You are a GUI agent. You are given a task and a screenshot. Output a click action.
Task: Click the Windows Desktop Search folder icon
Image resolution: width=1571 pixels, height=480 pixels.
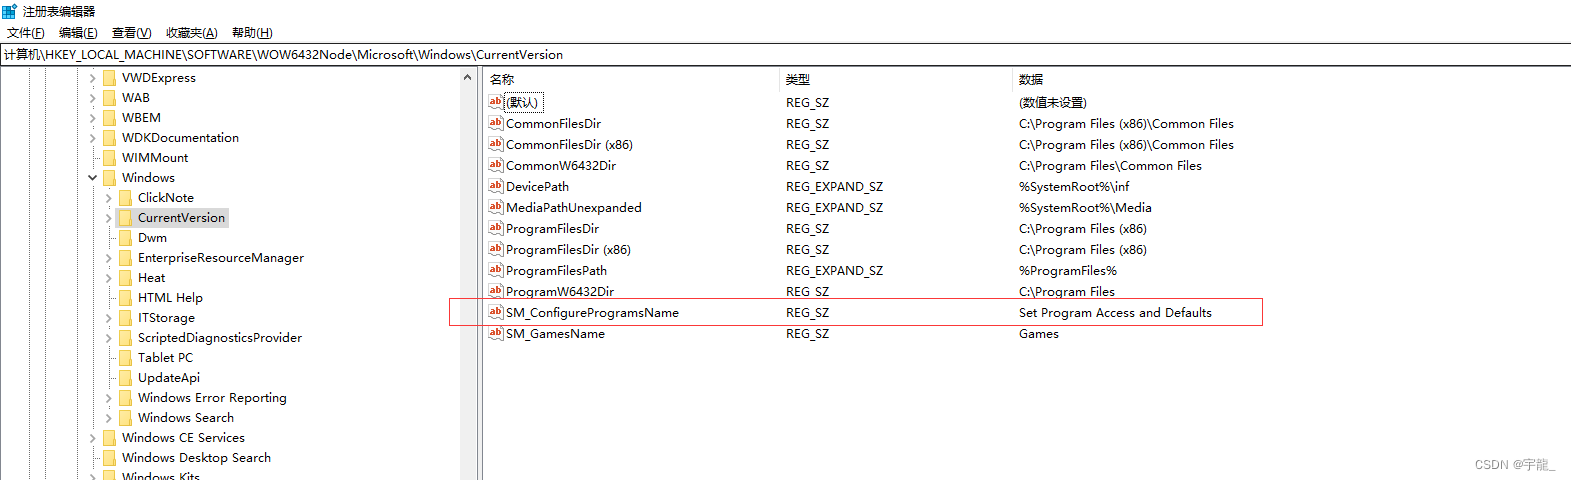pos(109,458)
